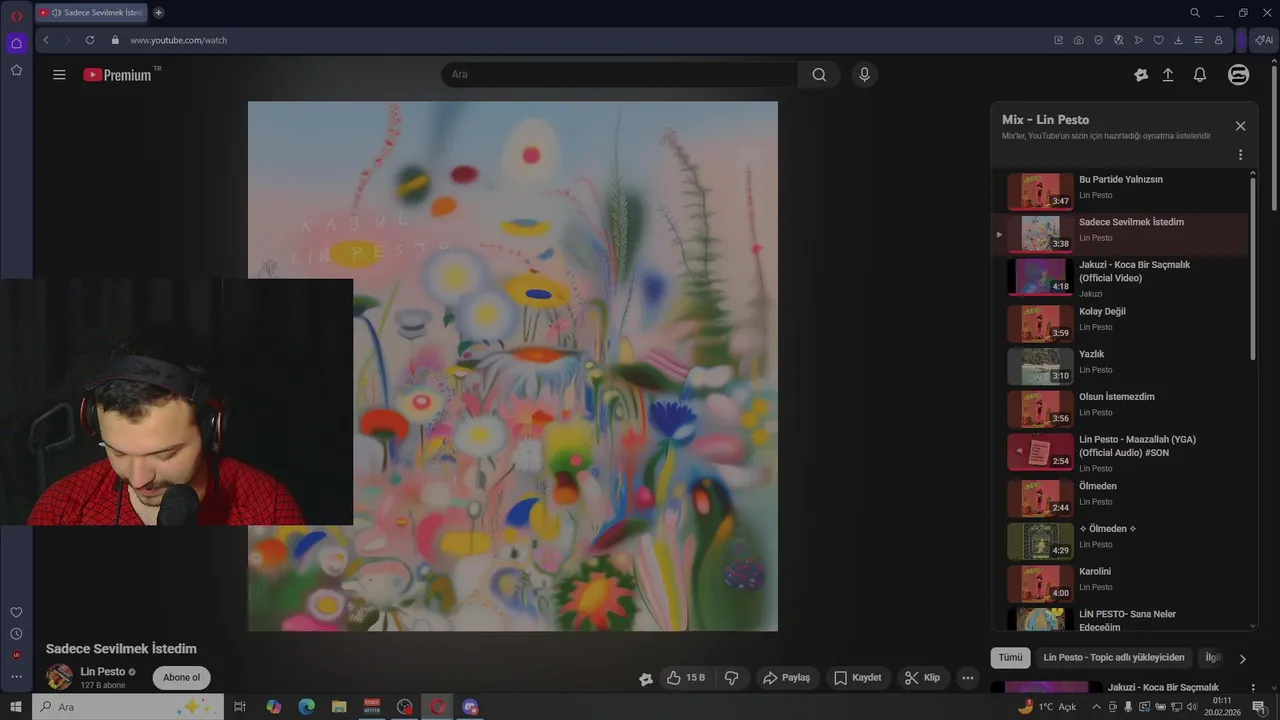Screen dimensions: 1280x720
Task: Open Opera sidebar star bookmarks icon
Action: pos(16,70)
